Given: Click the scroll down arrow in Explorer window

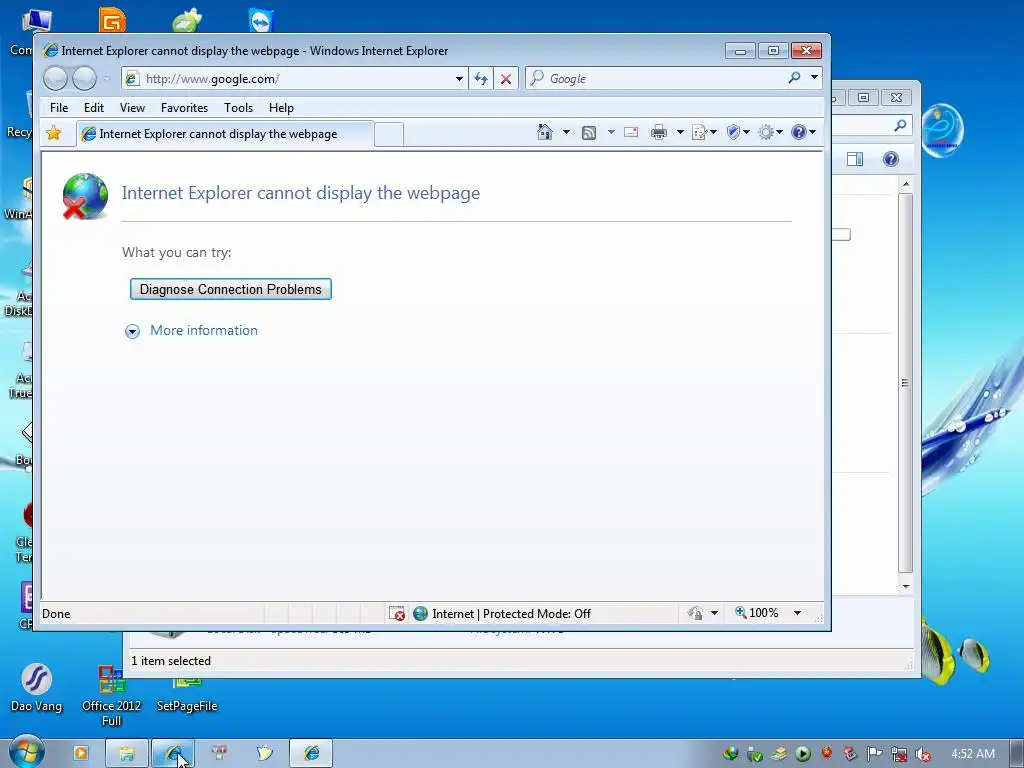Looking at the screenshot, I should (x=906, y=586).
